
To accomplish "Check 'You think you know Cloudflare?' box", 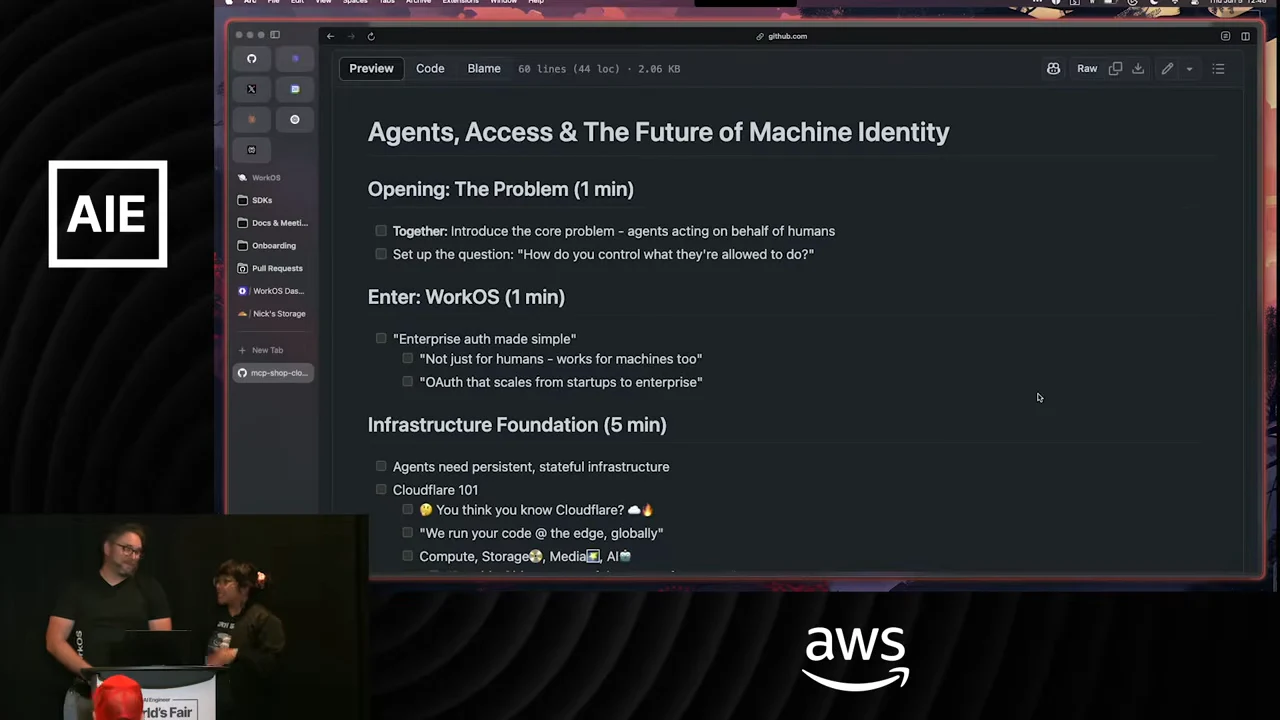I will click(407, 510).
